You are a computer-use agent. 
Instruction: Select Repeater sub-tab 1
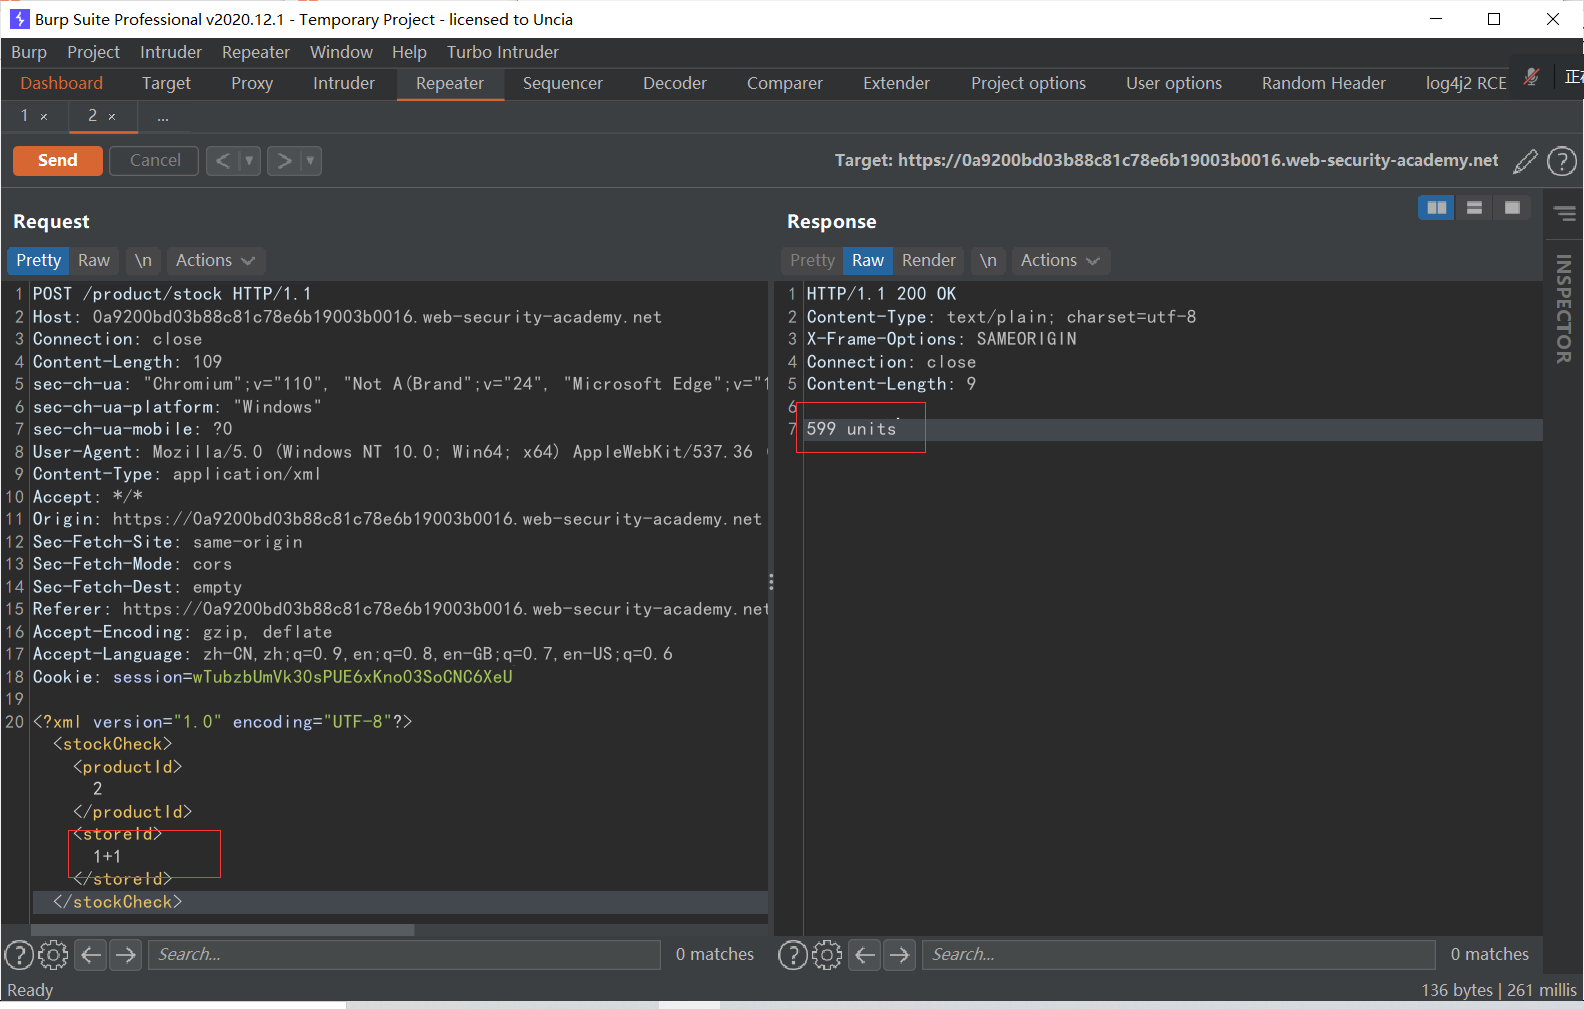tap(25, 116)
